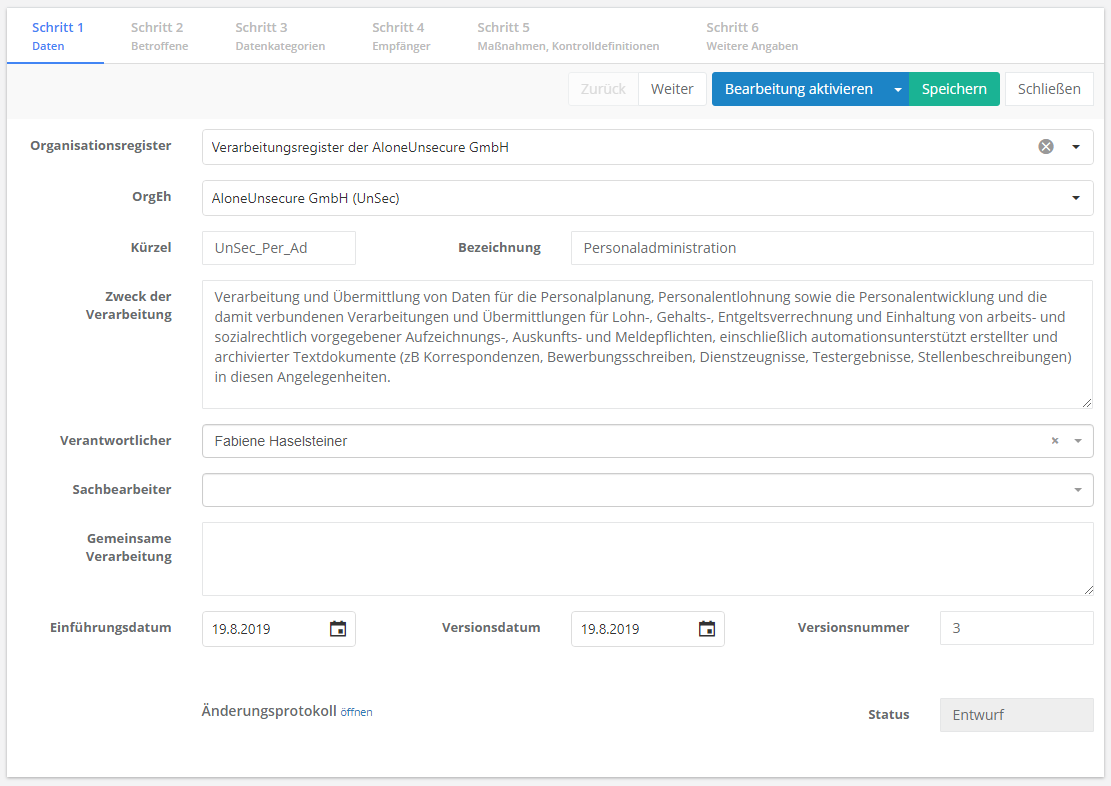1111x786 pixels.
Task: Select Schritt 5 Maßnahmen, Kontrolldefinitionen tab
Action: click(568, 36)
